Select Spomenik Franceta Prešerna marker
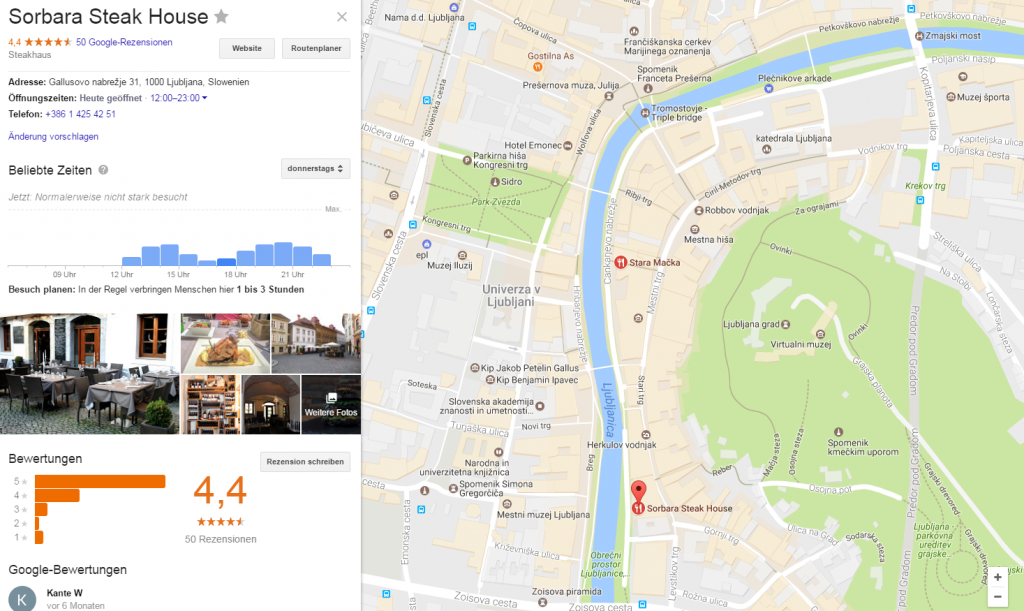 tap(648, 89)
